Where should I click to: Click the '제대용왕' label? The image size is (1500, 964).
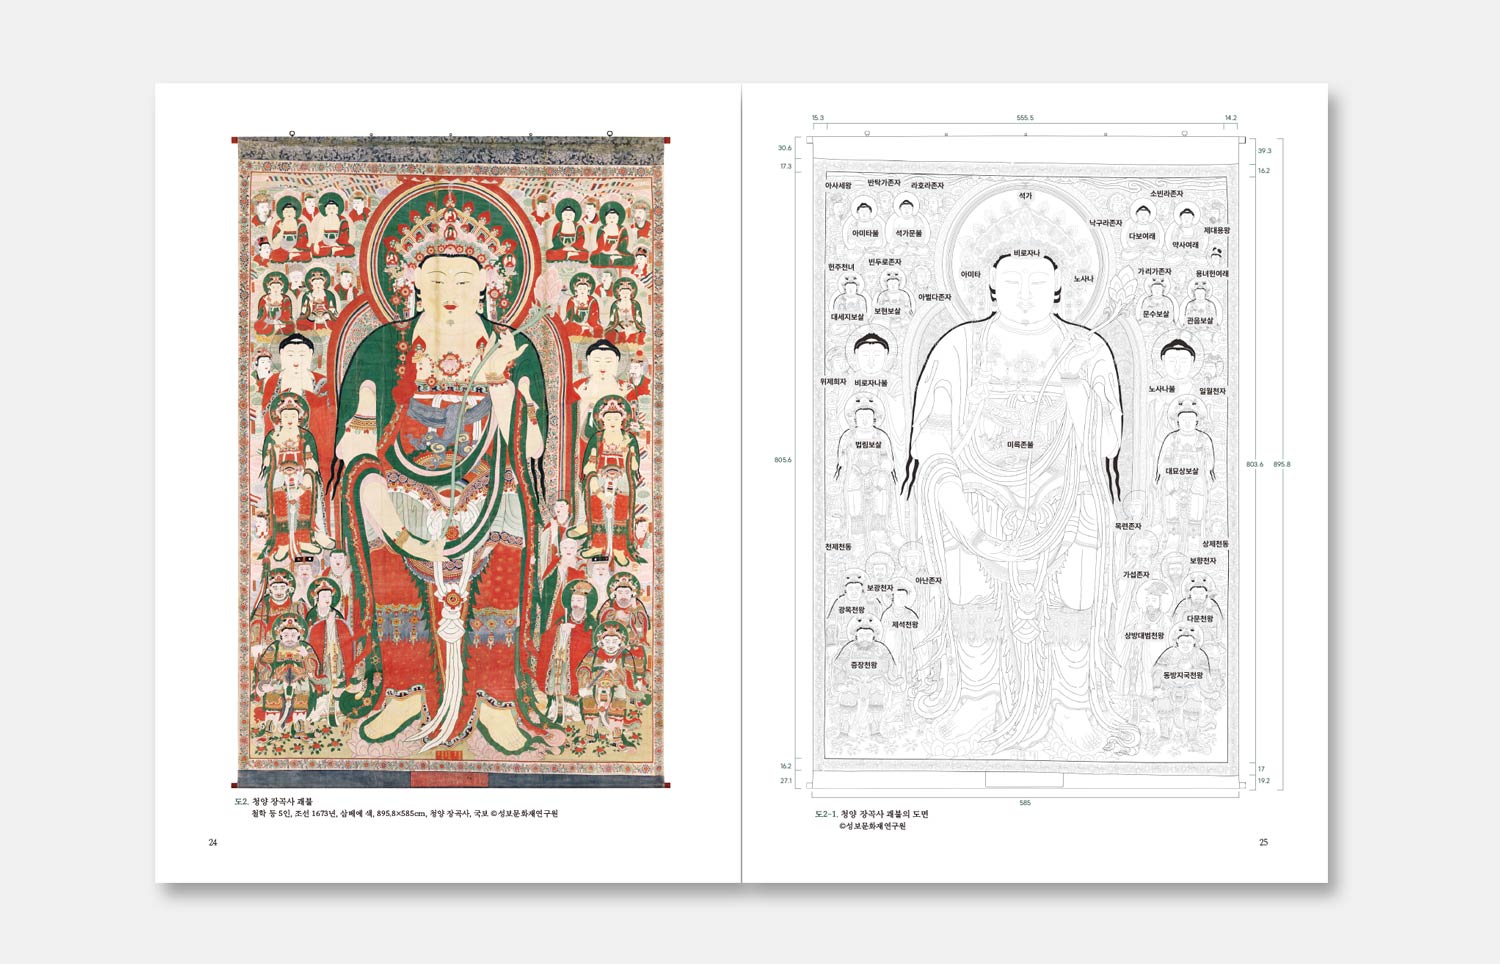point(1217,231)
